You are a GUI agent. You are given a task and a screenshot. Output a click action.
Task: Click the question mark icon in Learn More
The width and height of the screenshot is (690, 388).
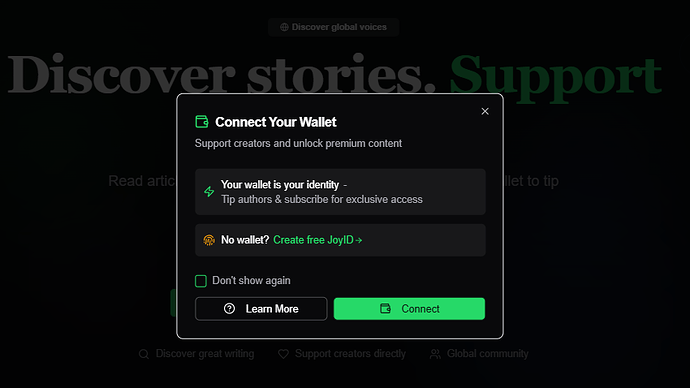pos(229,308)
